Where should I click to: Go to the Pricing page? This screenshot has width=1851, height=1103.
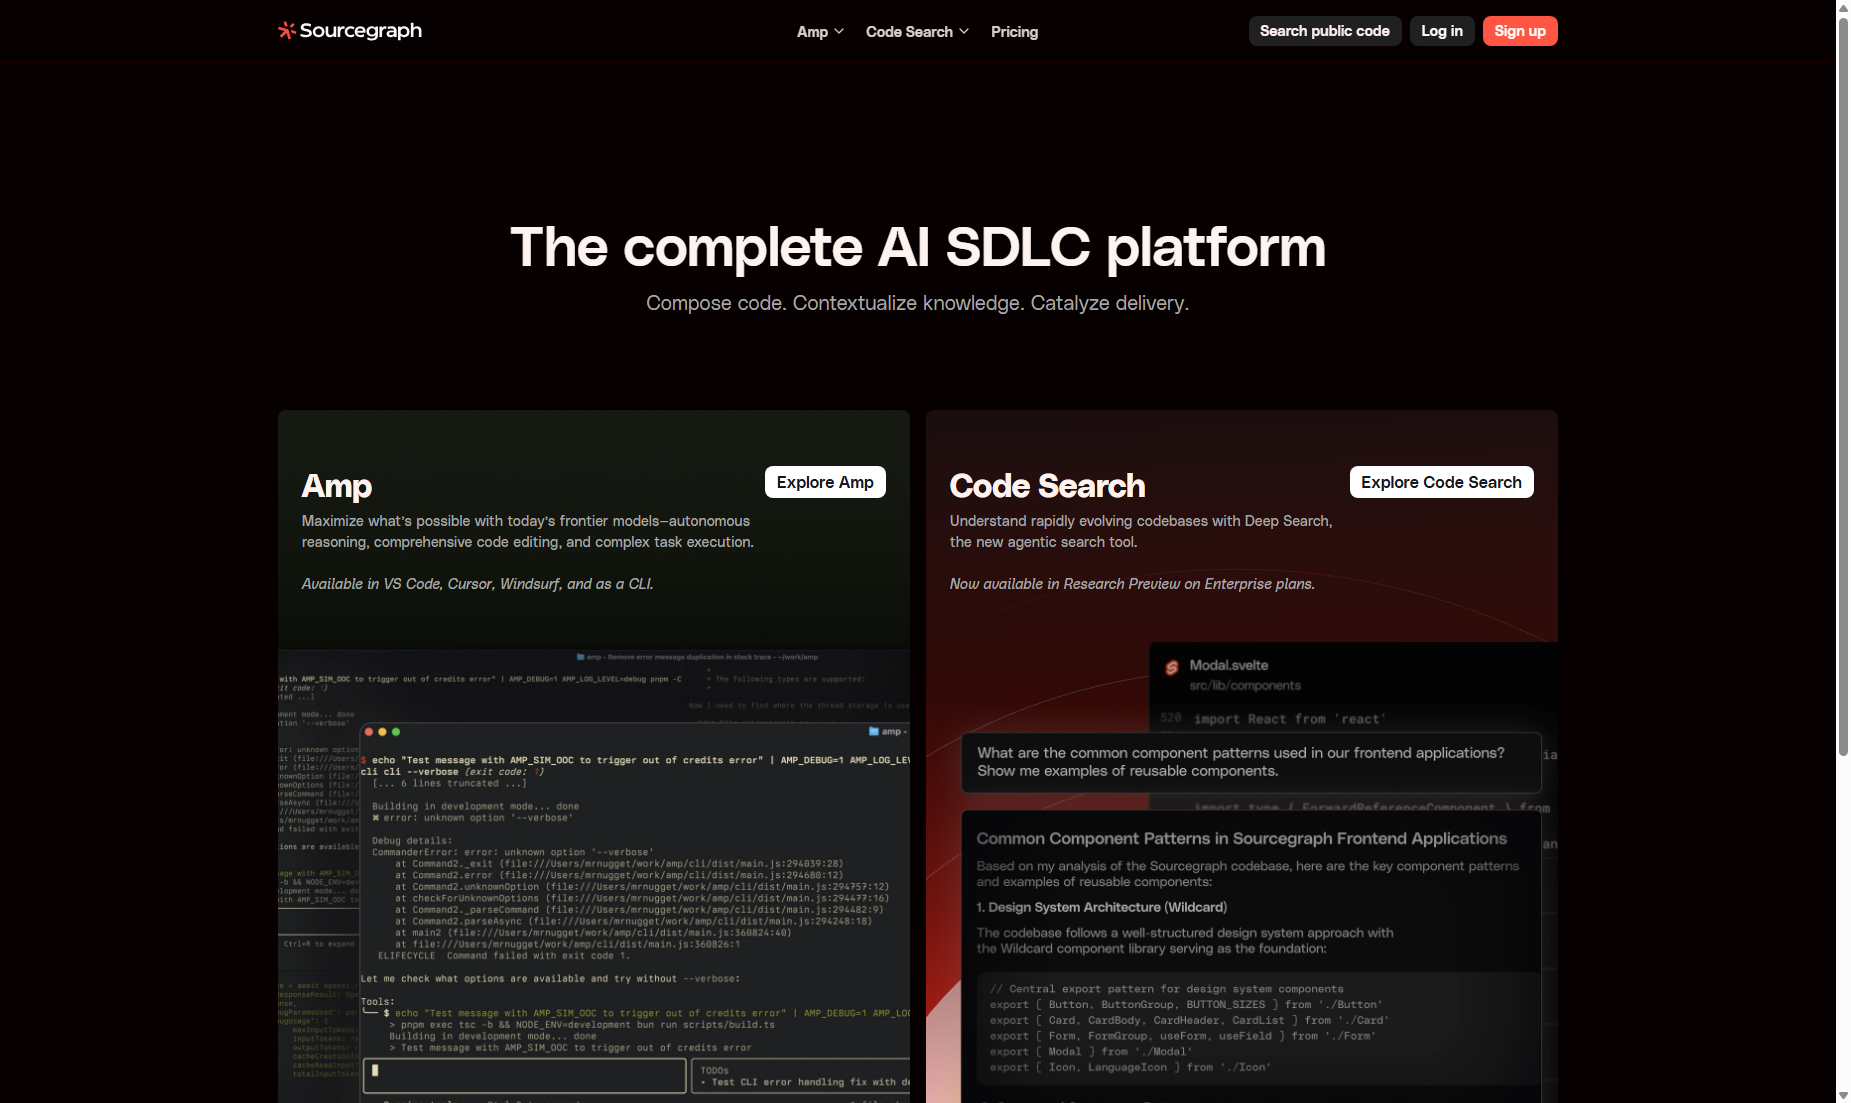[x=1014, y=32]
